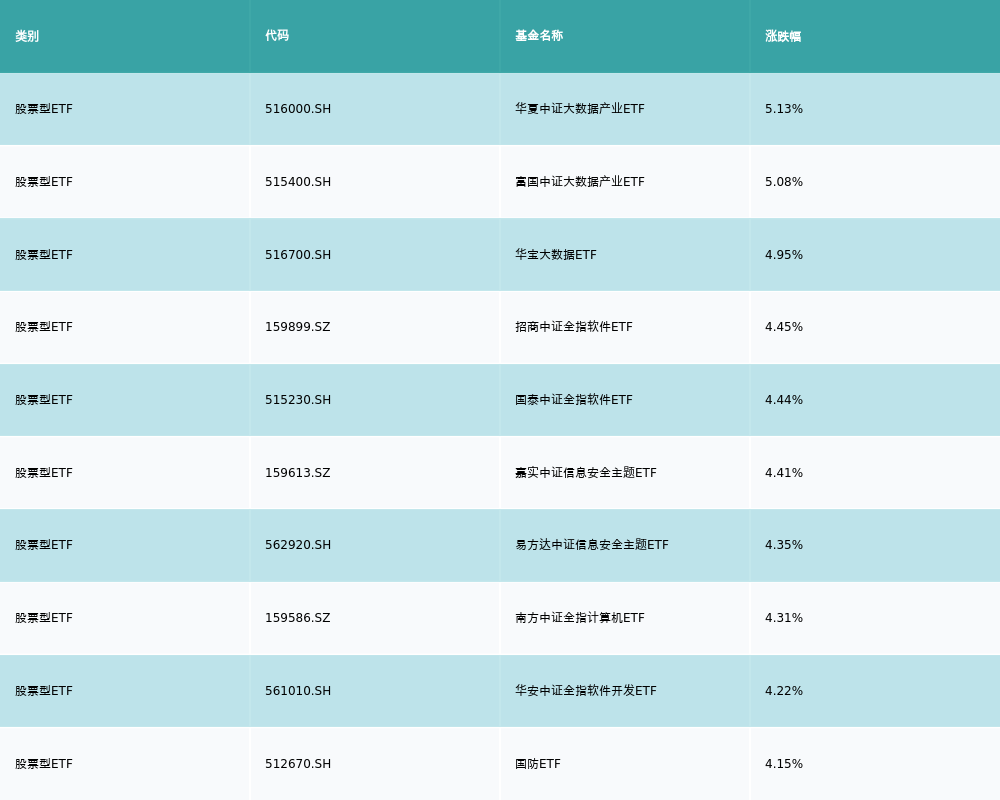Click the 4.95% change value
Screen dimensions: 1000x800
(x=784, y=255)
